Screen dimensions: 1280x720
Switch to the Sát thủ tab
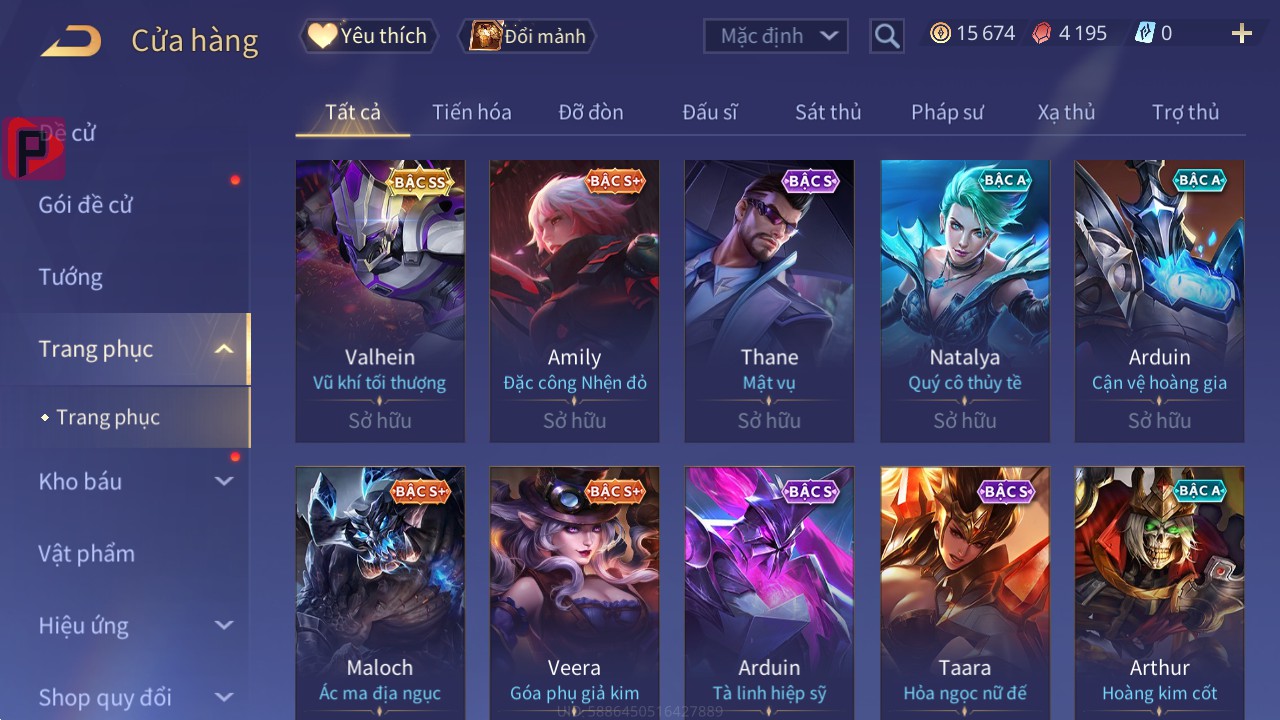(x=828, y=112)
